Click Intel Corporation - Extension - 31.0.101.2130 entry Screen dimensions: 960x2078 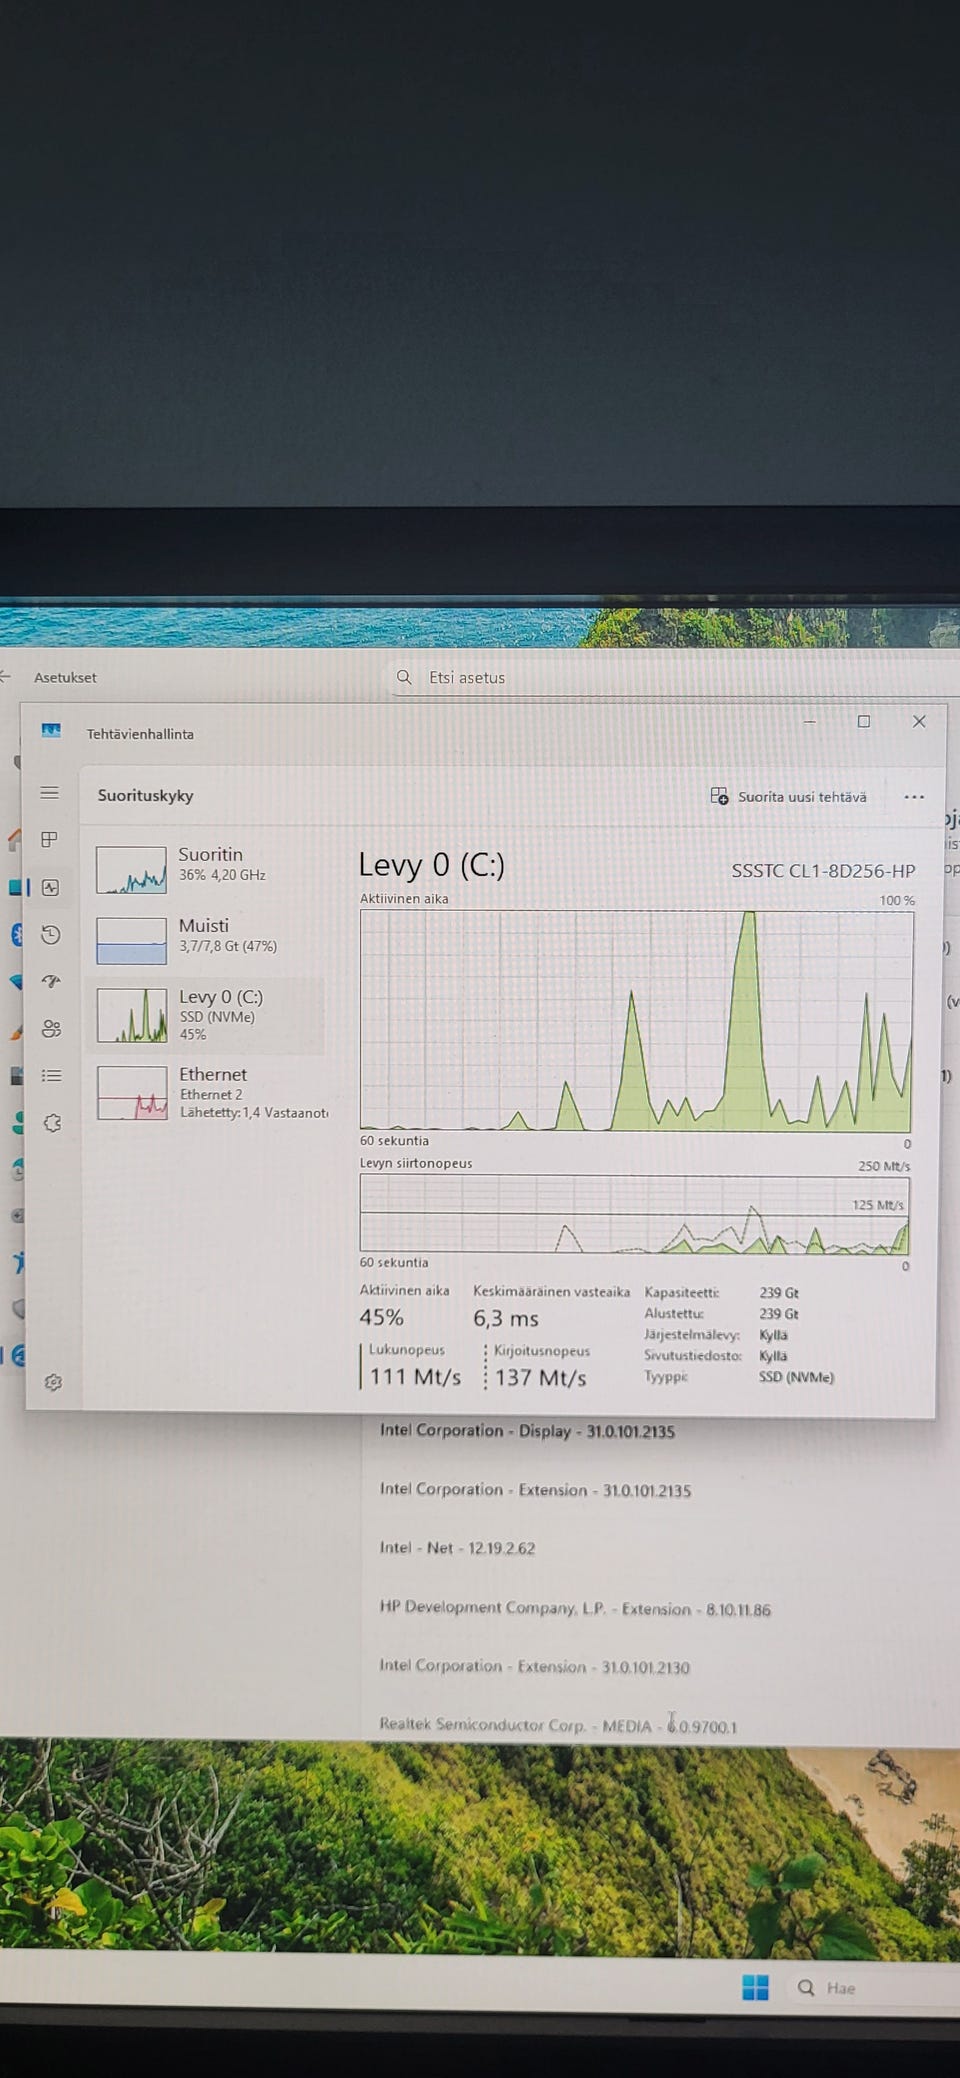point(534,1667)
